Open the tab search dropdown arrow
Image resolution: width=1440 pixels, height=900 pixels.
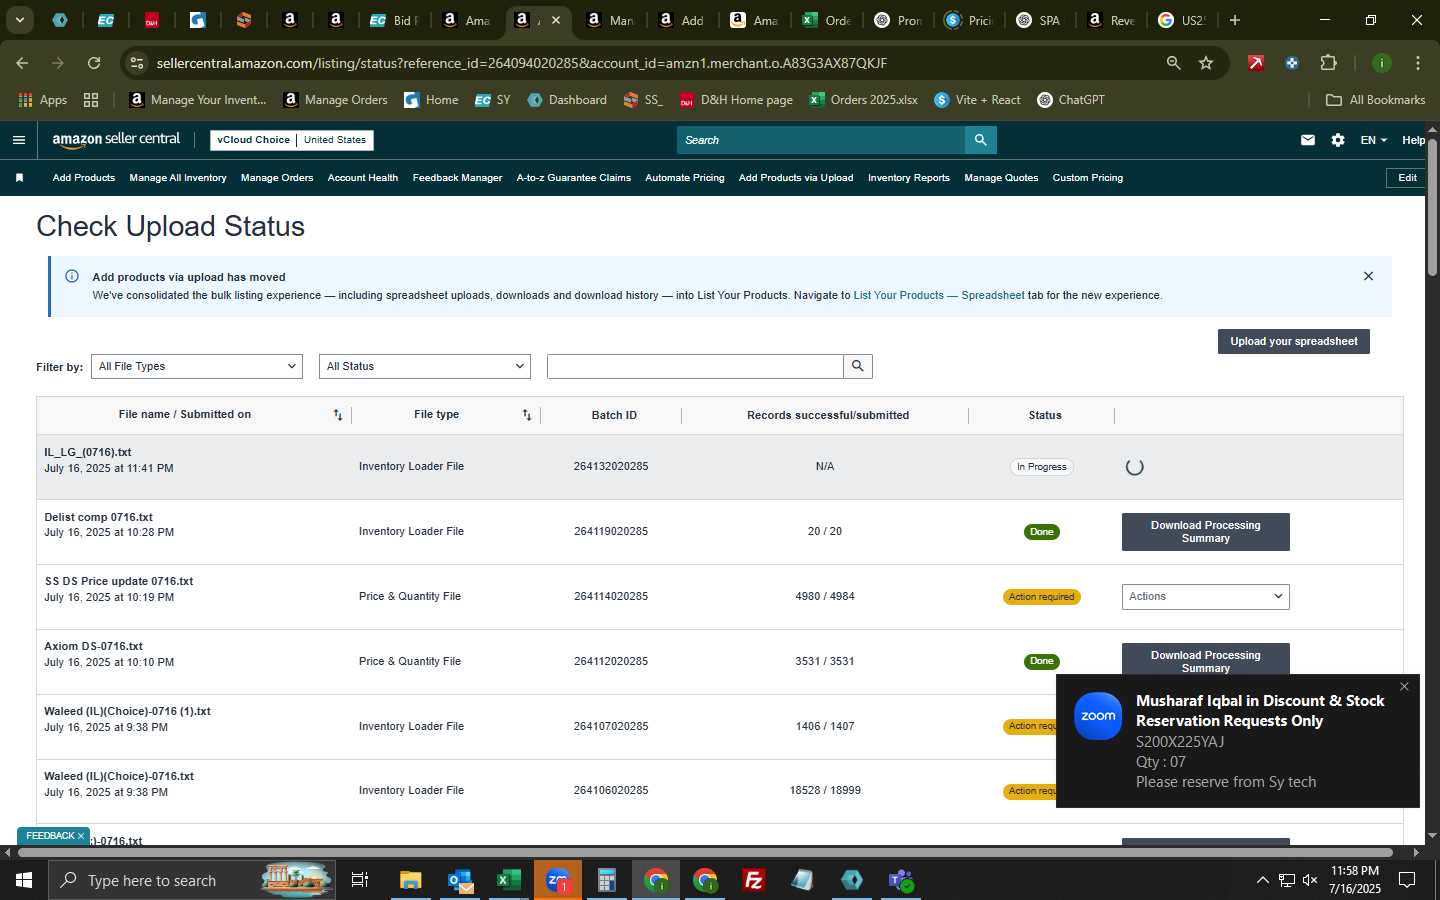(19, 20)
